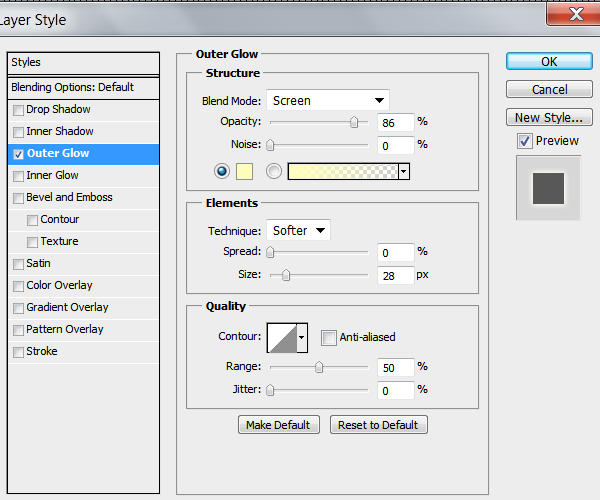Viewport: 600px width, 500px height.
Task: Select Blending Options: Default
Action: [x=83, y=87]
